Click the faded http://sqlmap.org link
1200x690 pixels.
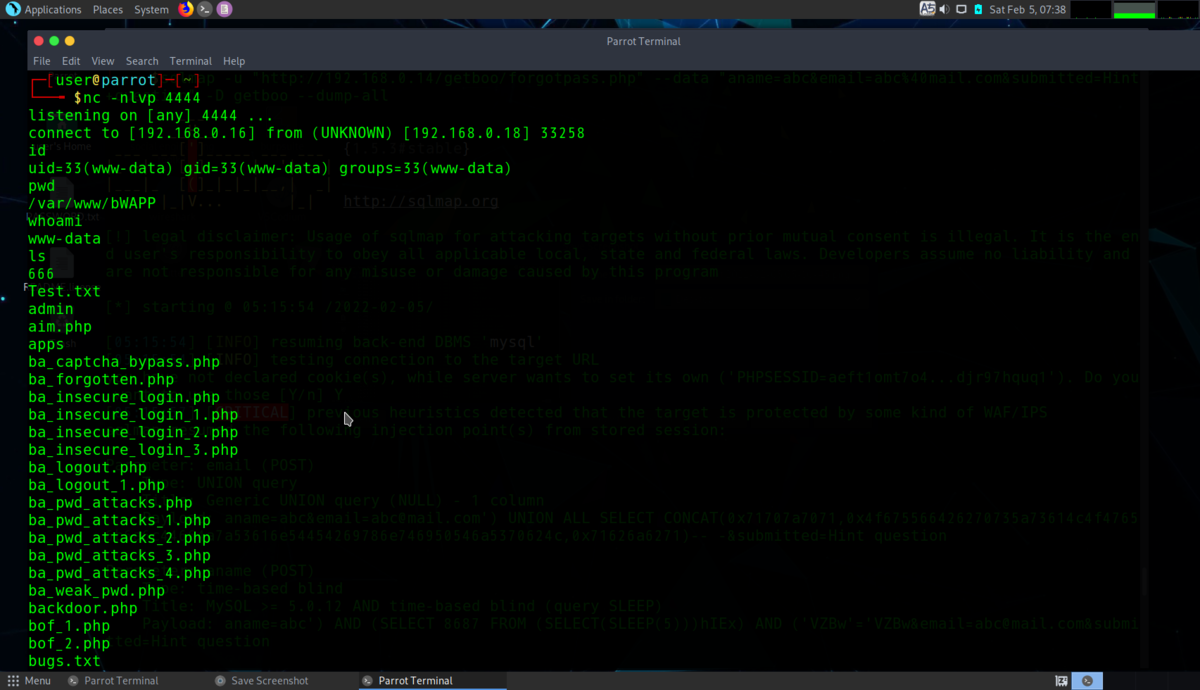point(421,202)
